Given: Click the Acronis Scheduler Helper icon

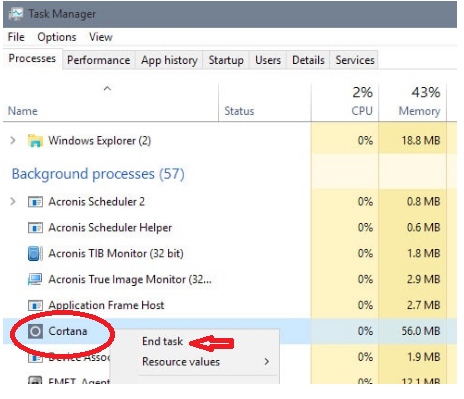Looking at the screenshot, I should pos(35,228).
